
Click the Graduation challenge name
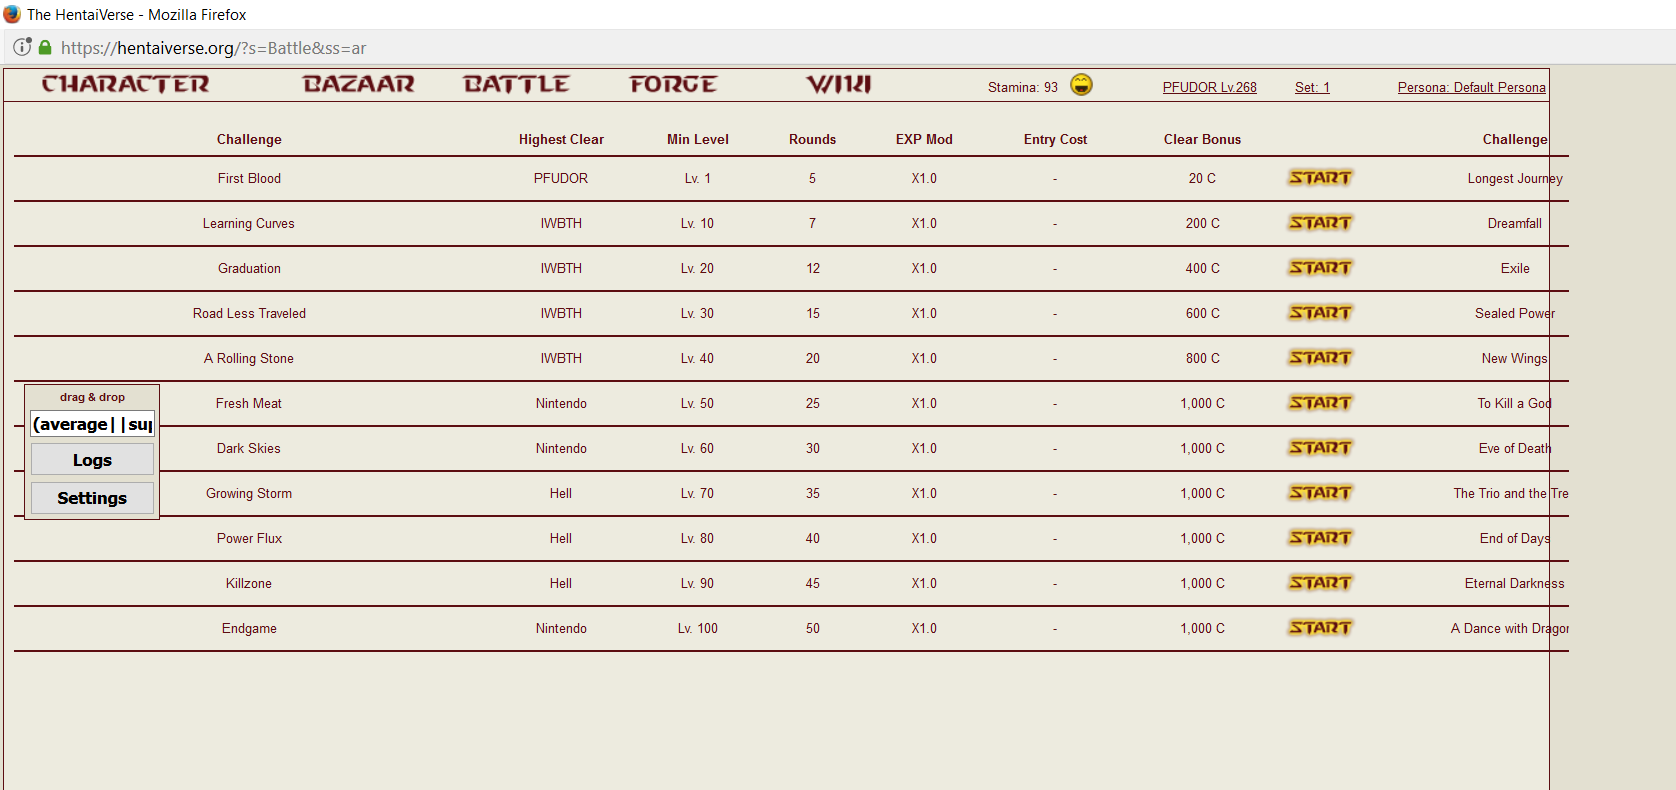[249, 268]
